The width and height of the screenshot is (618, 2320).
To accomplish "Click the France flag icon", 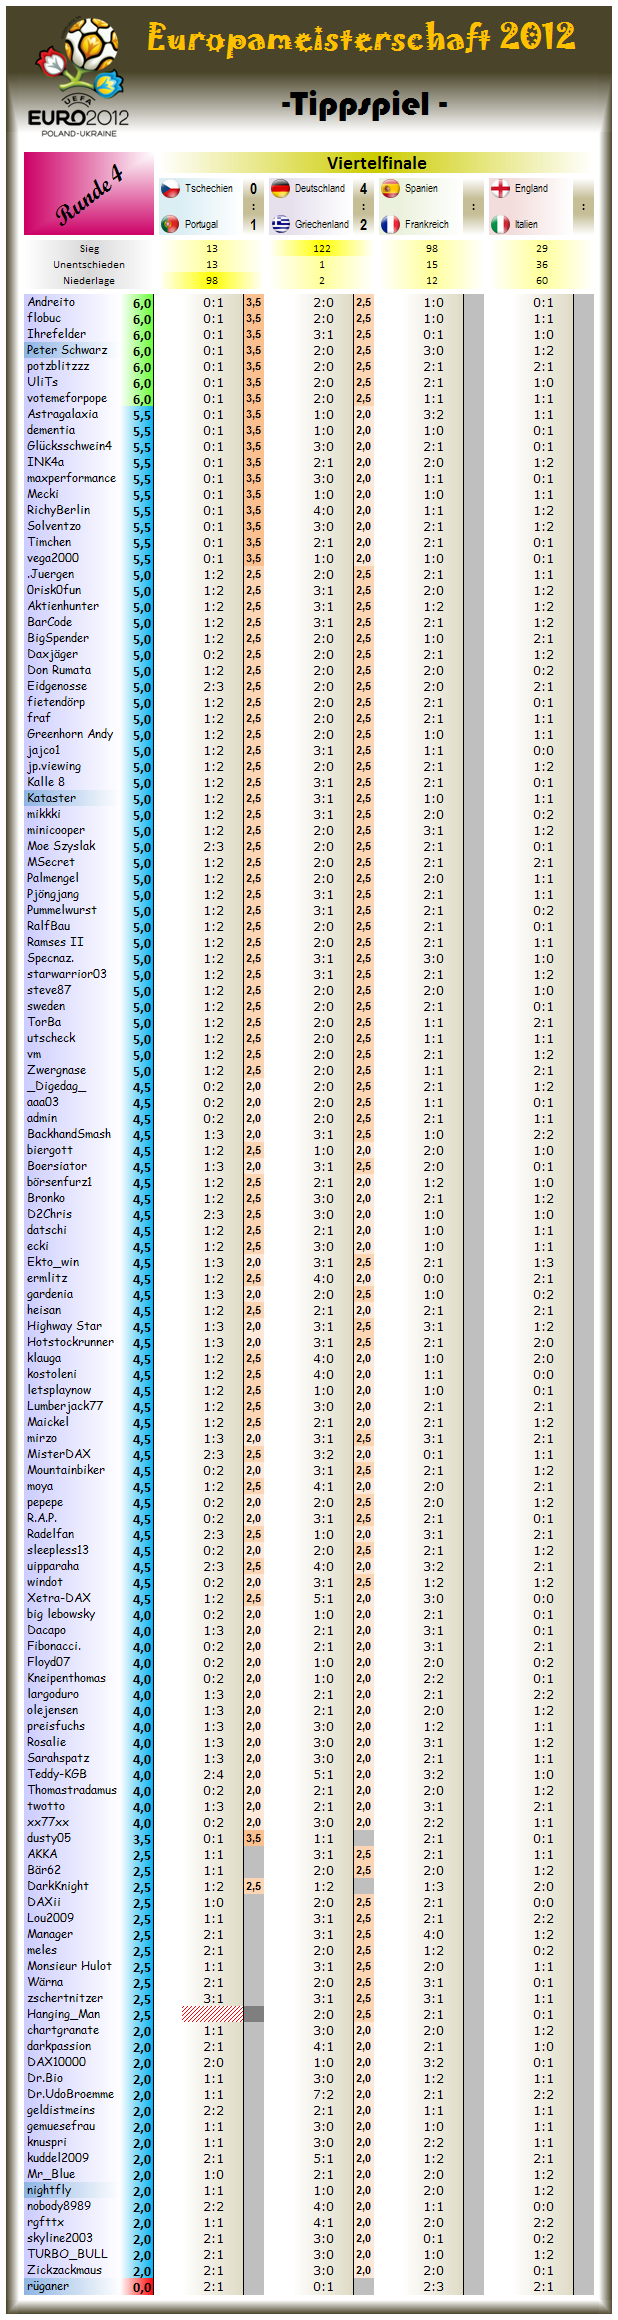I will pos(390,224).
